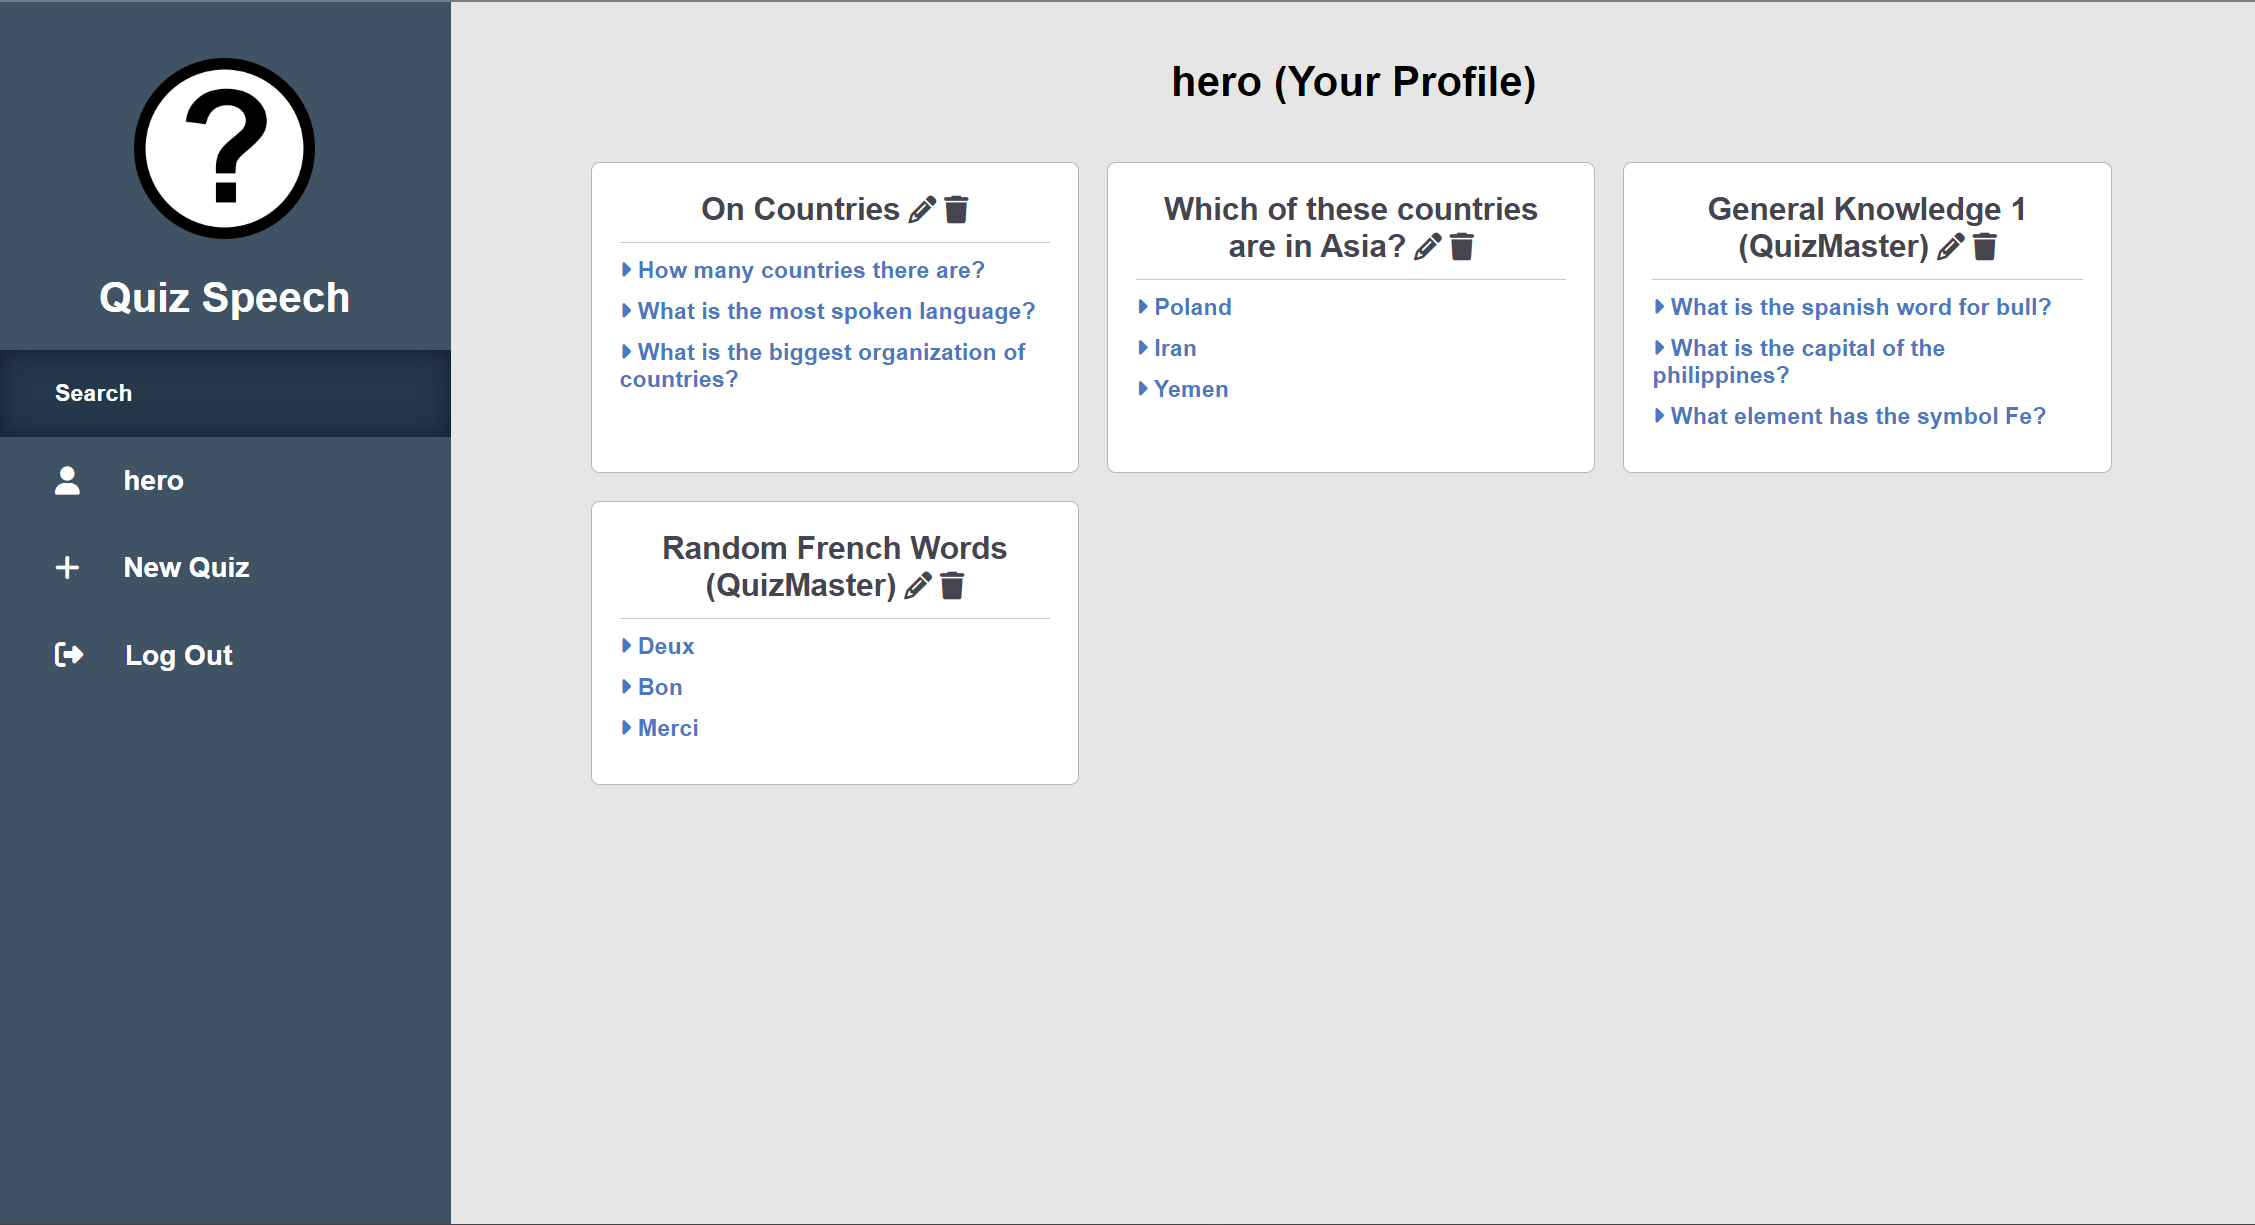Click the 'Search' menu item in sidebar
The height and width of the screenshot is (1225, 2255).
pos(225,392)
